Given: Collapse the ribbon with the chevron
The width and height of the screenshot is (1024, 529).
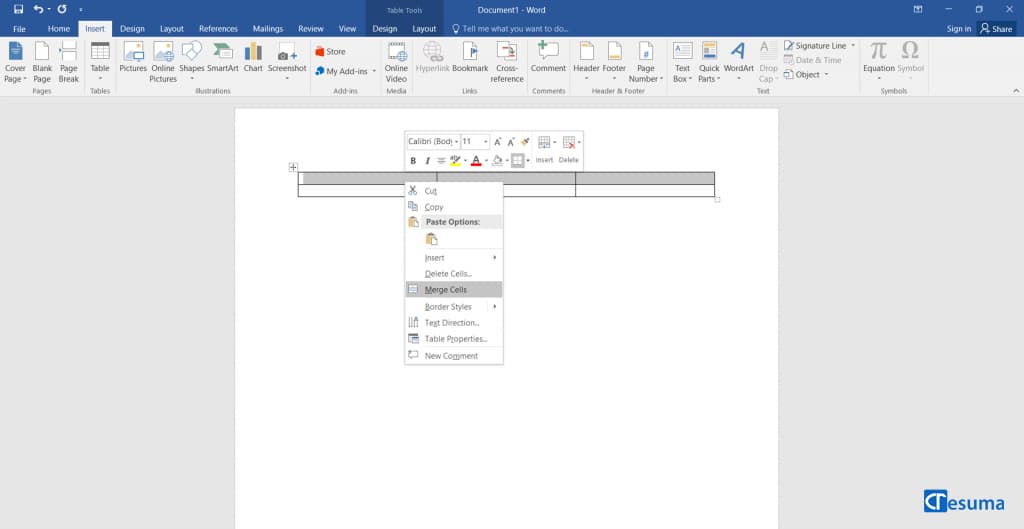Looking at the screenshot, I should 1016,91.
